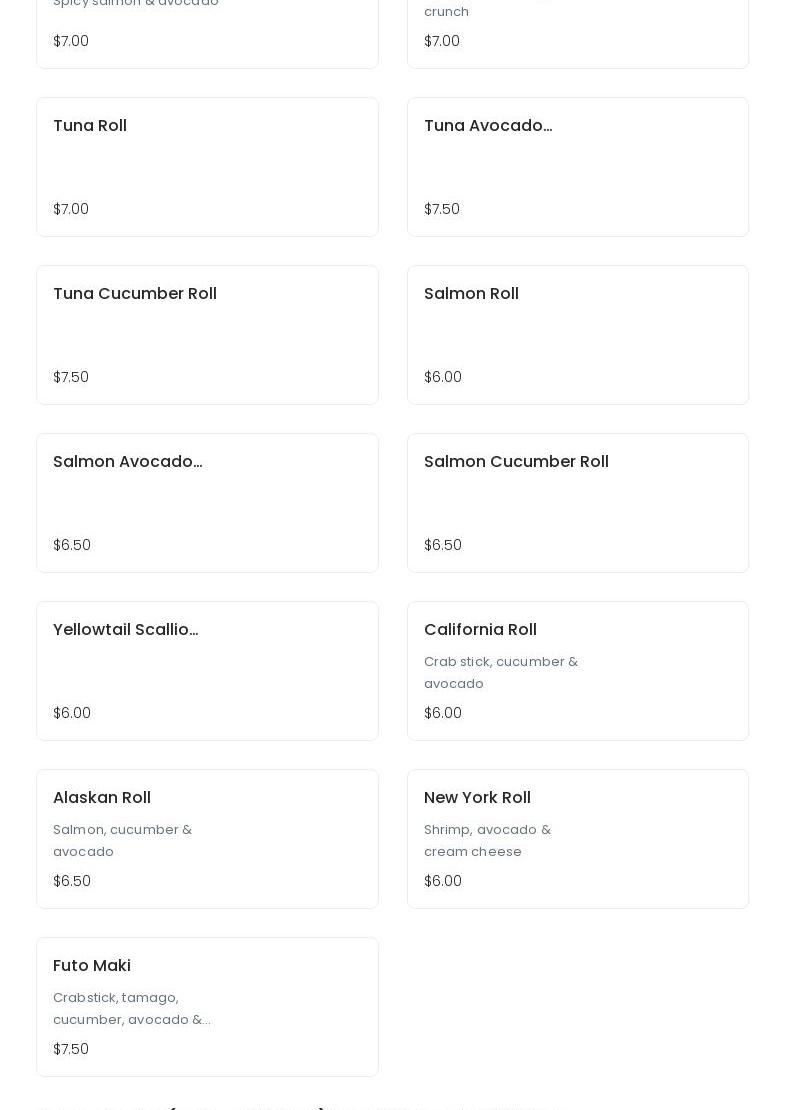Open the Salmon Roll item
Image resolution: width=785 pixels, height=1110 pixels.
[577, 335]
